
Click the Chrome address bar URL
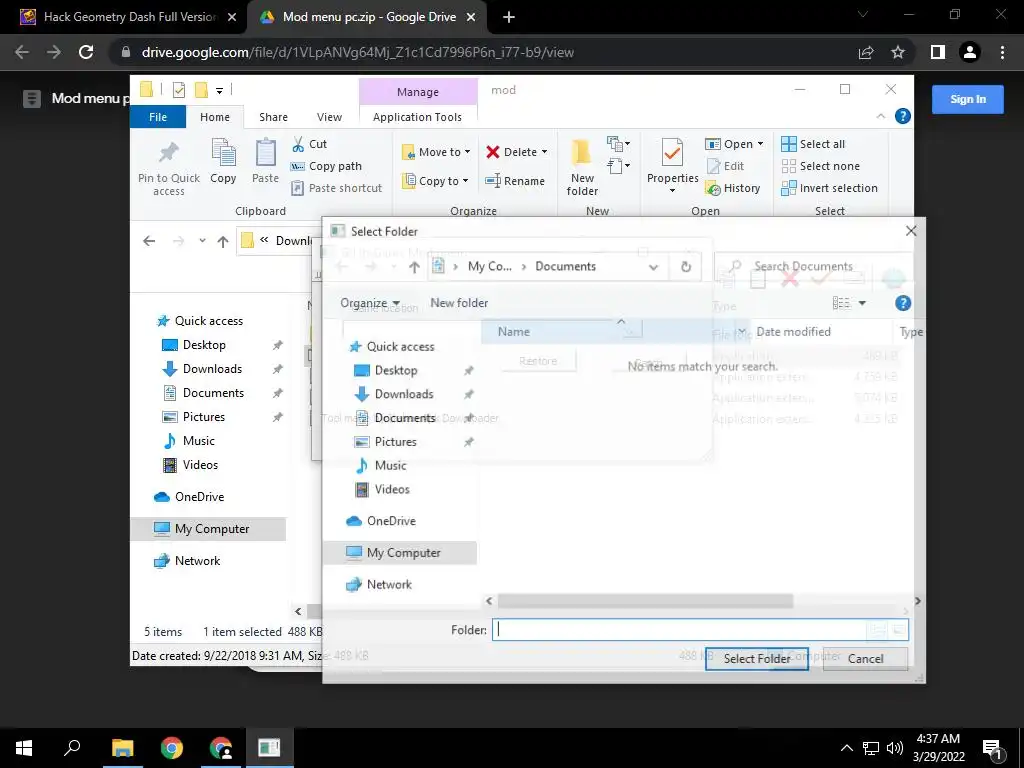click(358, 52)
